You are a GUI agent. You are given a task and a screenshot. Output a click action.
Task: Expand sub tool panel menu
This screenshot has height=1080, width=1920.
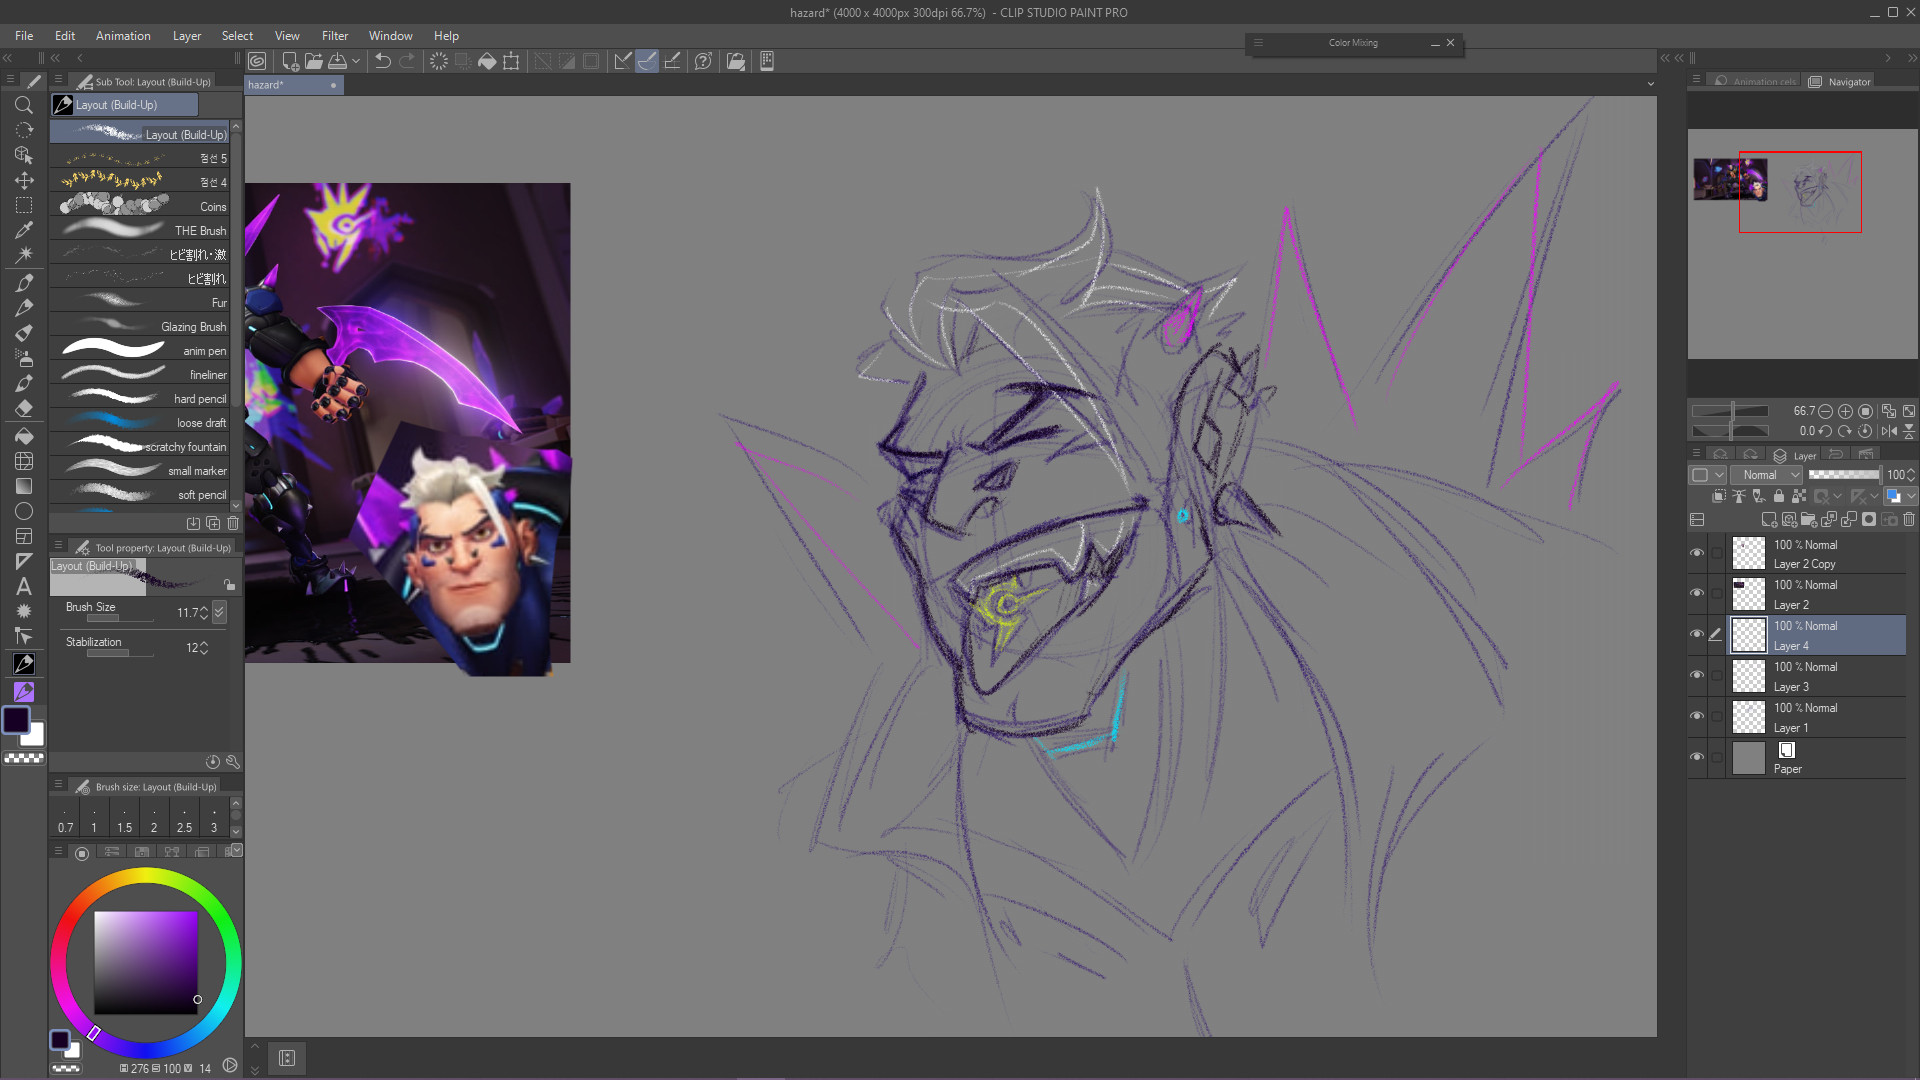[58, 80]
